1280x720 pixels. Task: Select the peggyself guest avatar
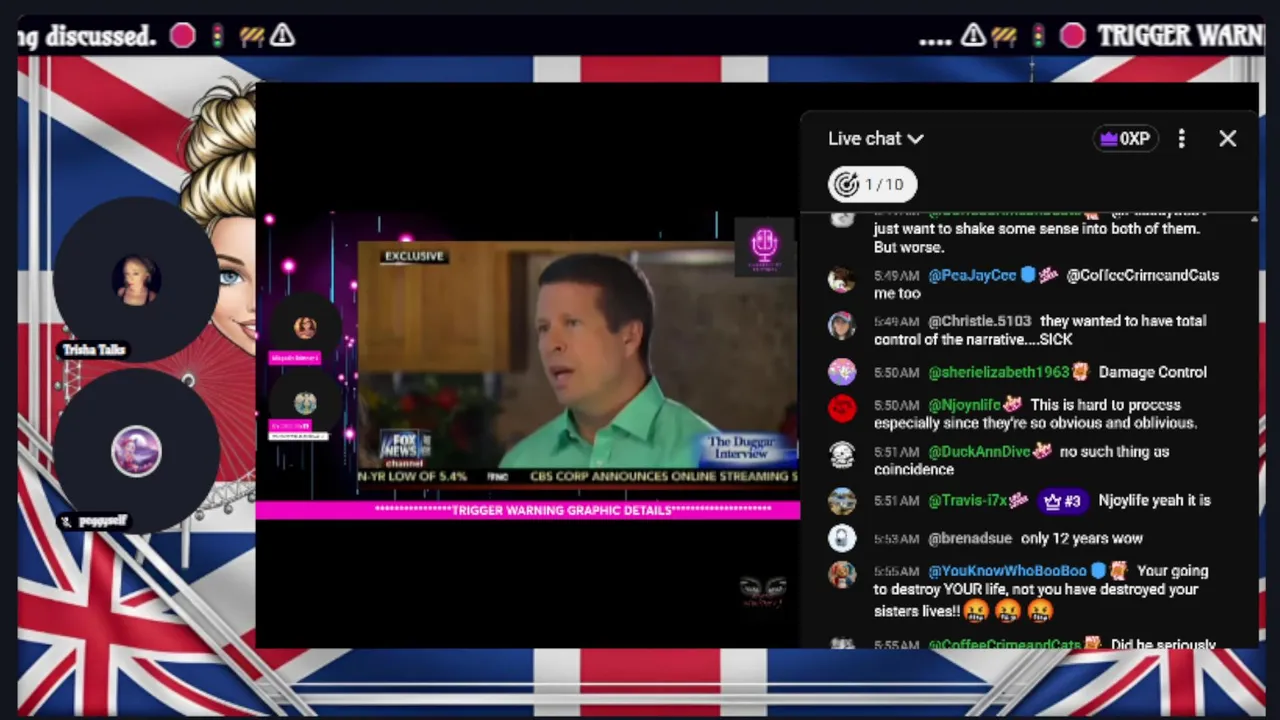[136, 451]
